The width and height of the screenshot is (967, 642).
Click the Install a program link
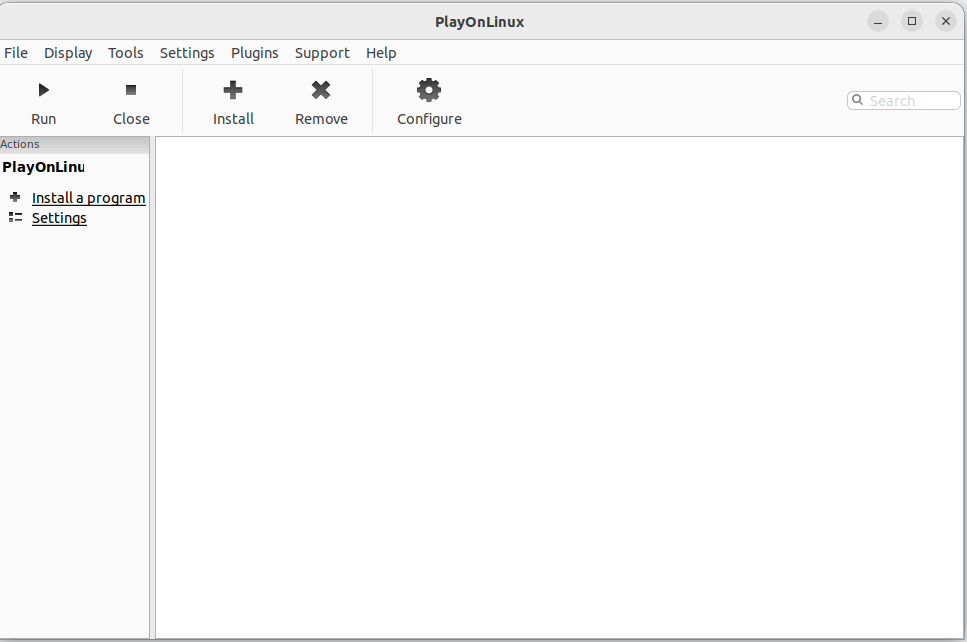click(89, 197)
